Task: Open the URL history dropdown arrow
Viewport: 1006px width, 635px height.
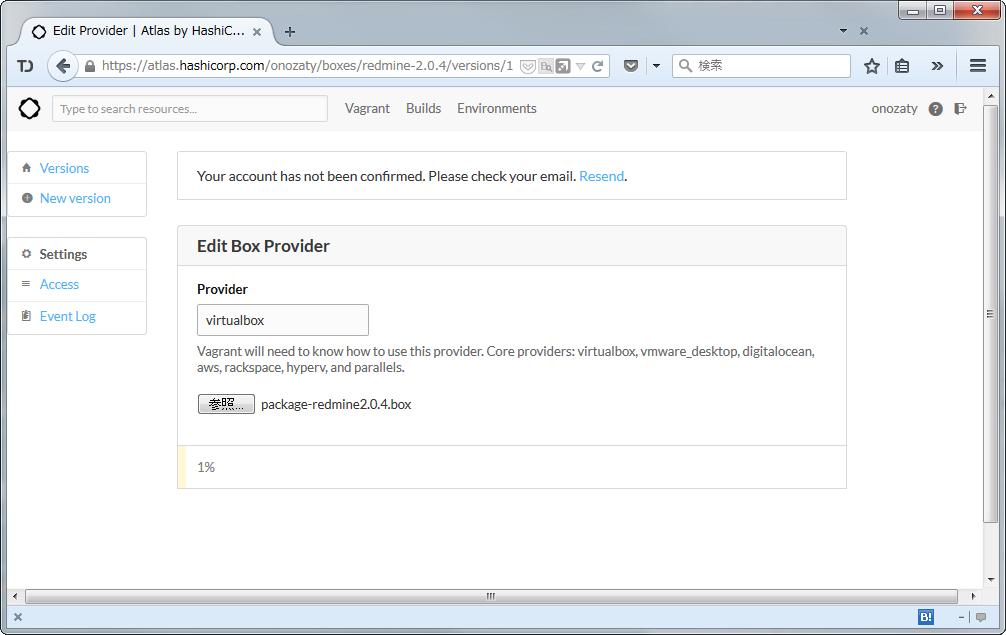Action: pyautogui.click(x=580, y=67)
